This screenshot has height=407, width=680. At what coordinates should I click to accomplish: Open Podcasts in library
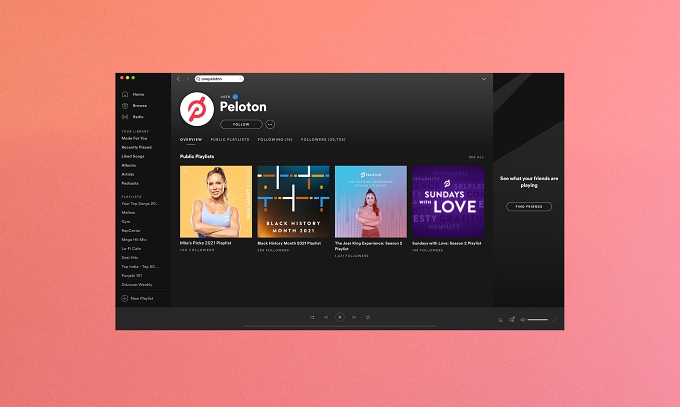[x=130, y=184]
